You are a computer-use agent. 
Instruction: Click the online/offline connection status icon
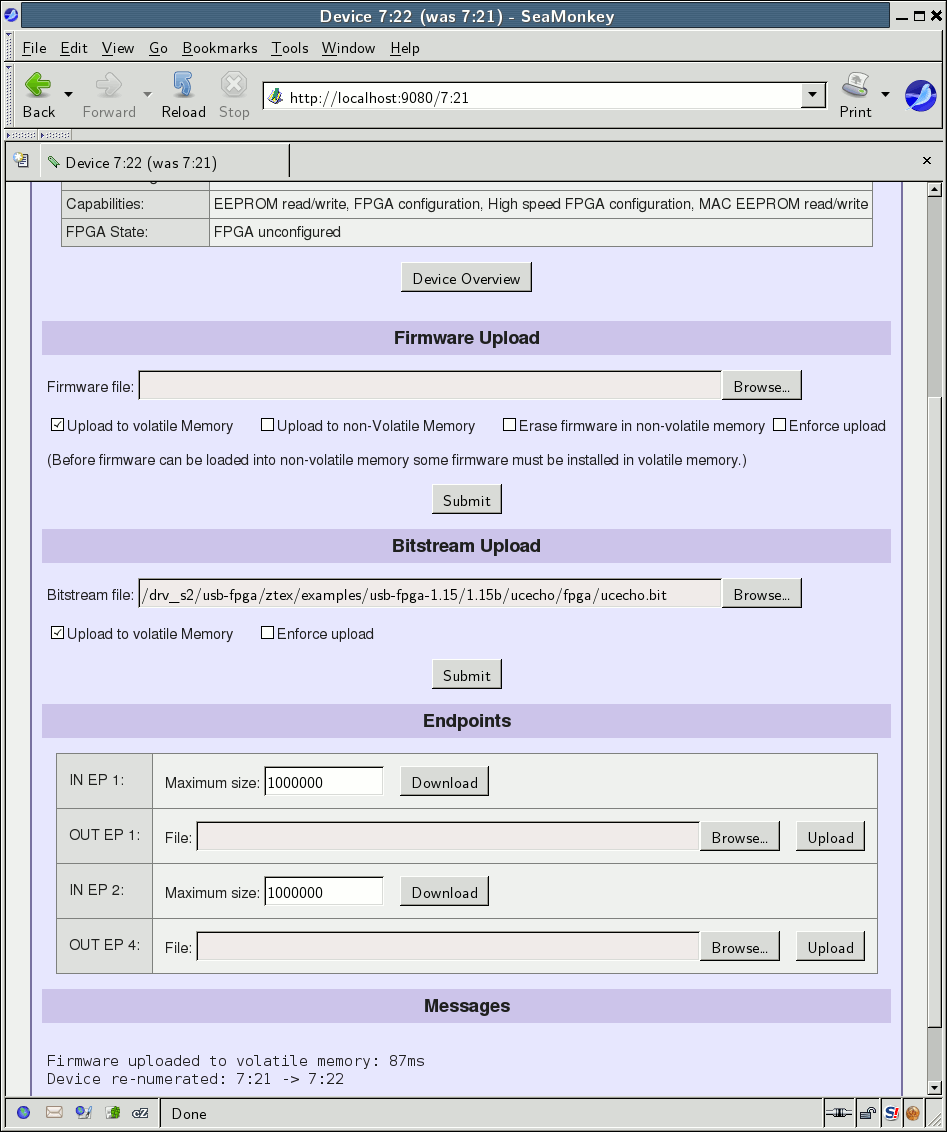click(838, 1112)
